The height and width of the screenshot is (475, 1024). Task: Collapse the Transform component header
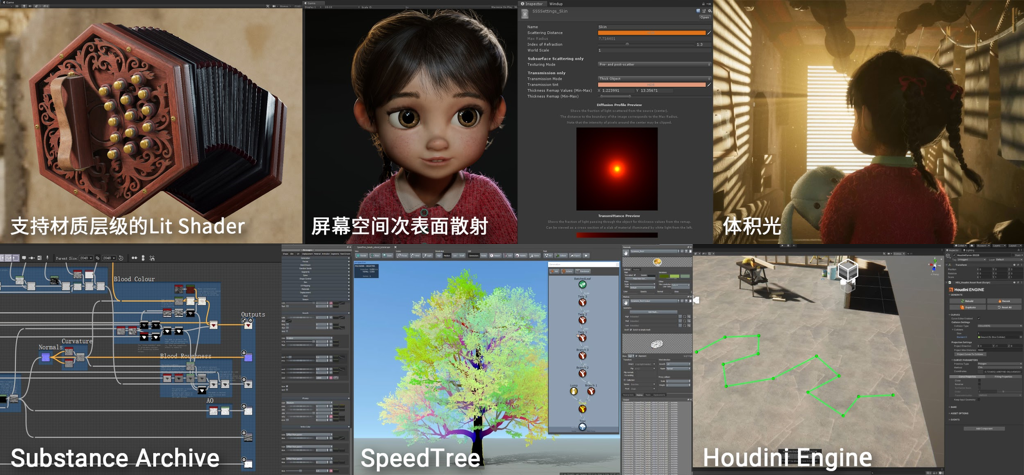[x=984, y=265]
